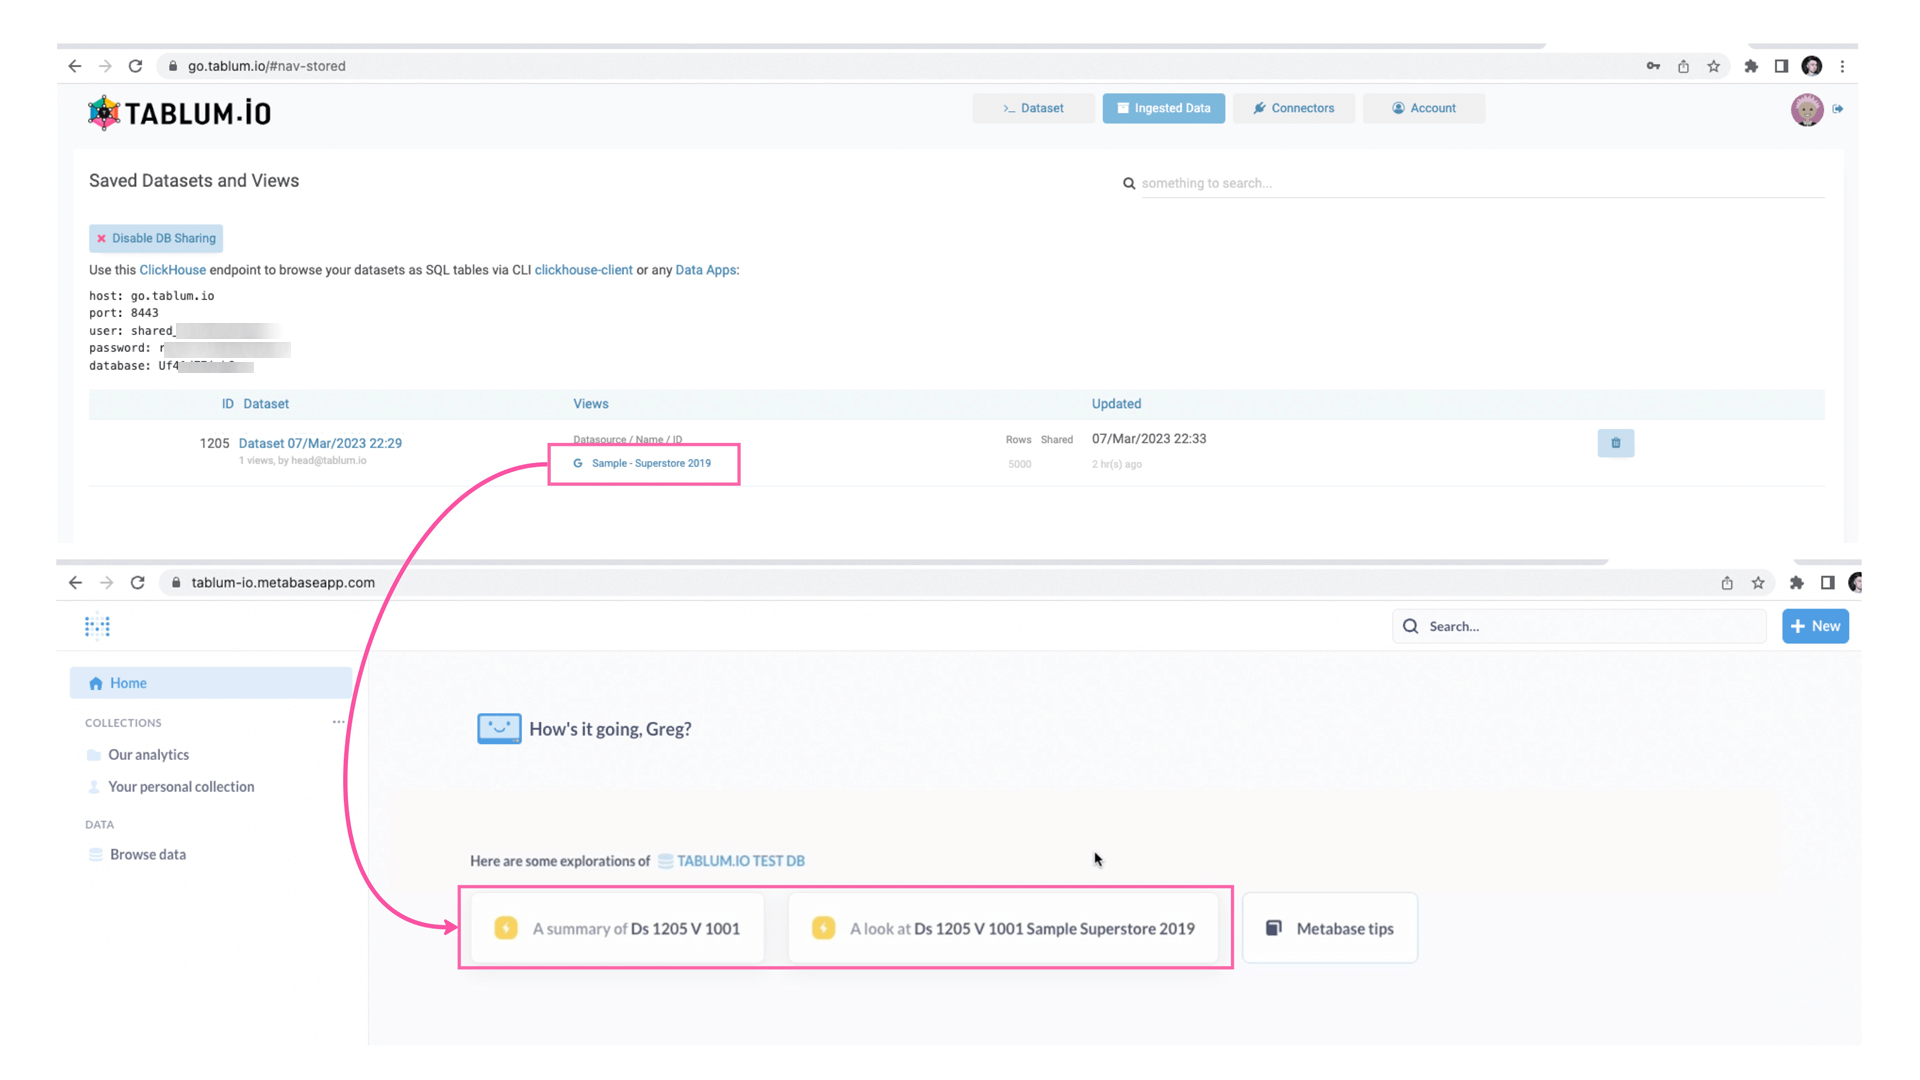Reload the go.tablum.io page
The width and height of the screenshot is (1920, 1080).
pos(136,66)
